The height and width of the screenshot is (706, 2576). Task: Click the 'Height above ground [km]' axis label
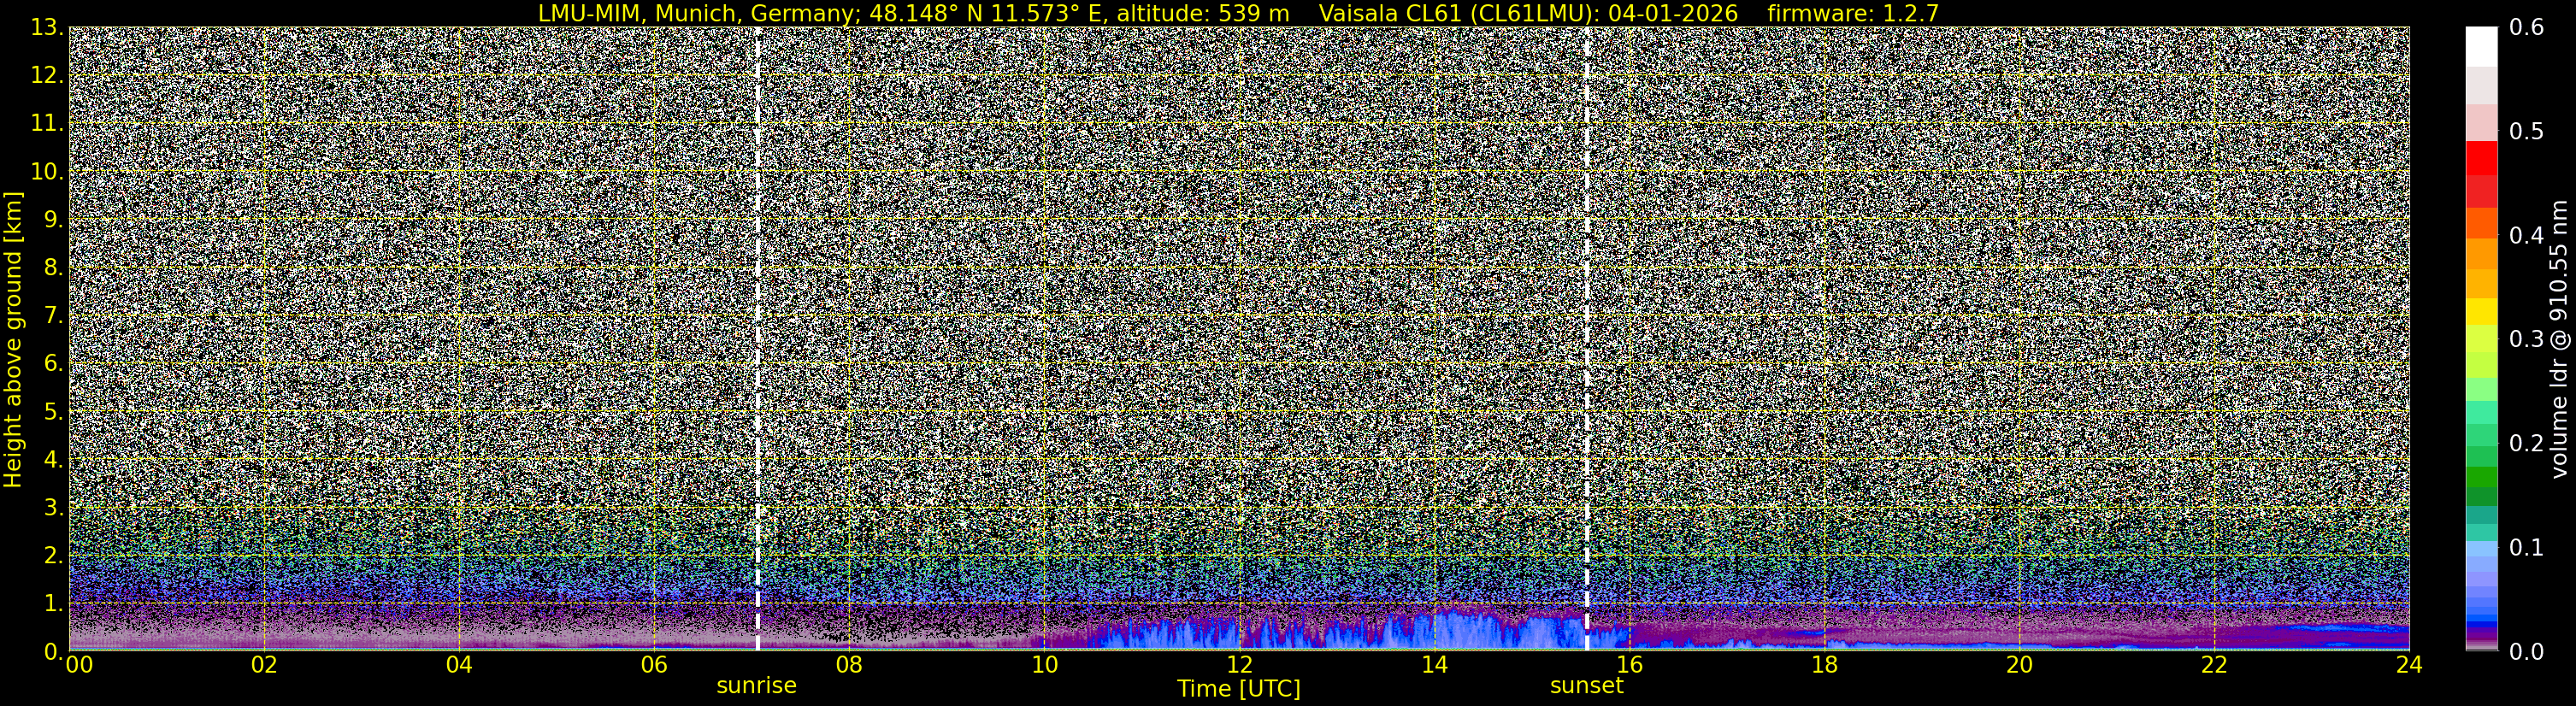click(13, 340)
